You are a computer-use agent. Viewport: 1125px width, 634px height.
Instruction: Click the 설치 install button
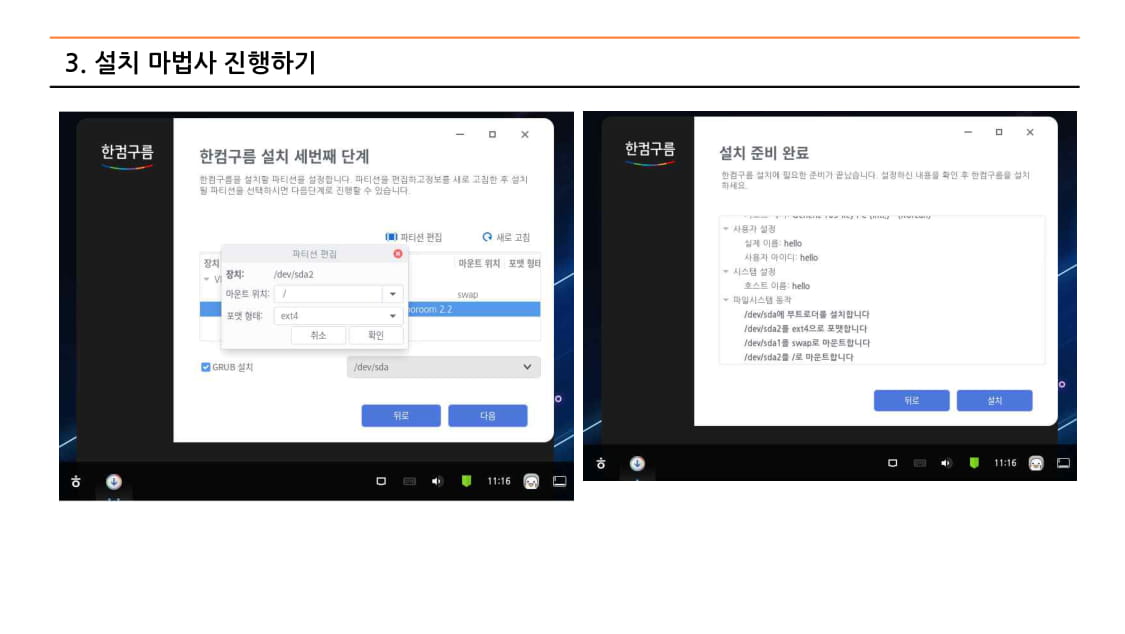coord(994,400)
